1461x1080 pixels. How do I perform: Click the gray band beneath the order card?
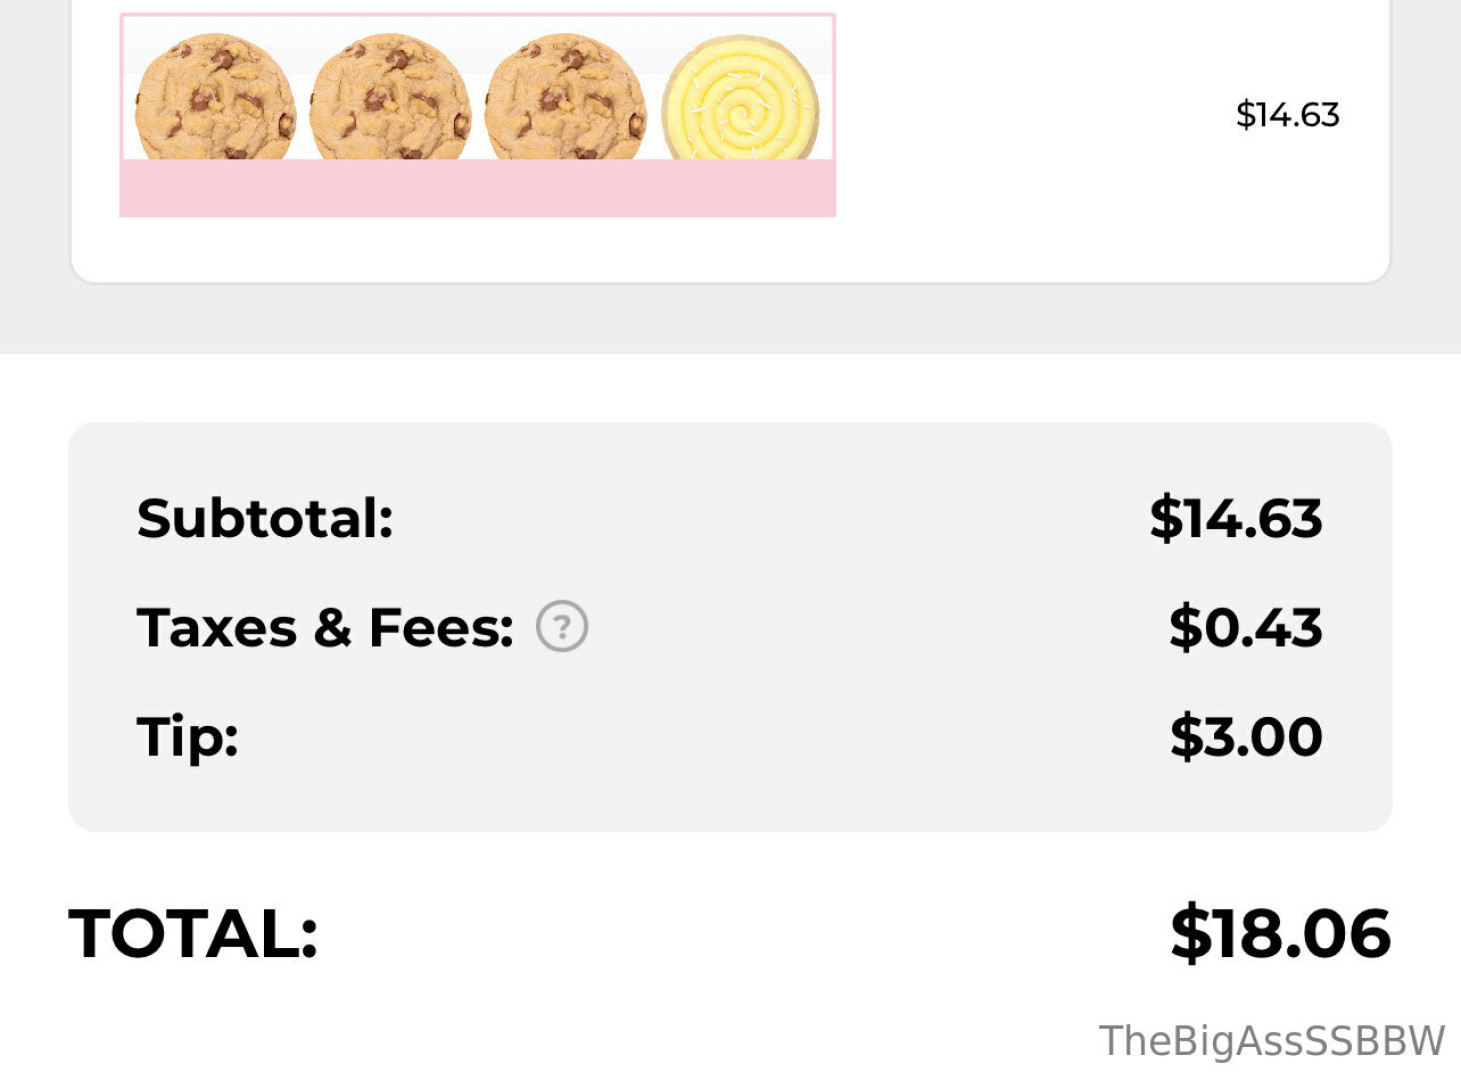(730, 320)
